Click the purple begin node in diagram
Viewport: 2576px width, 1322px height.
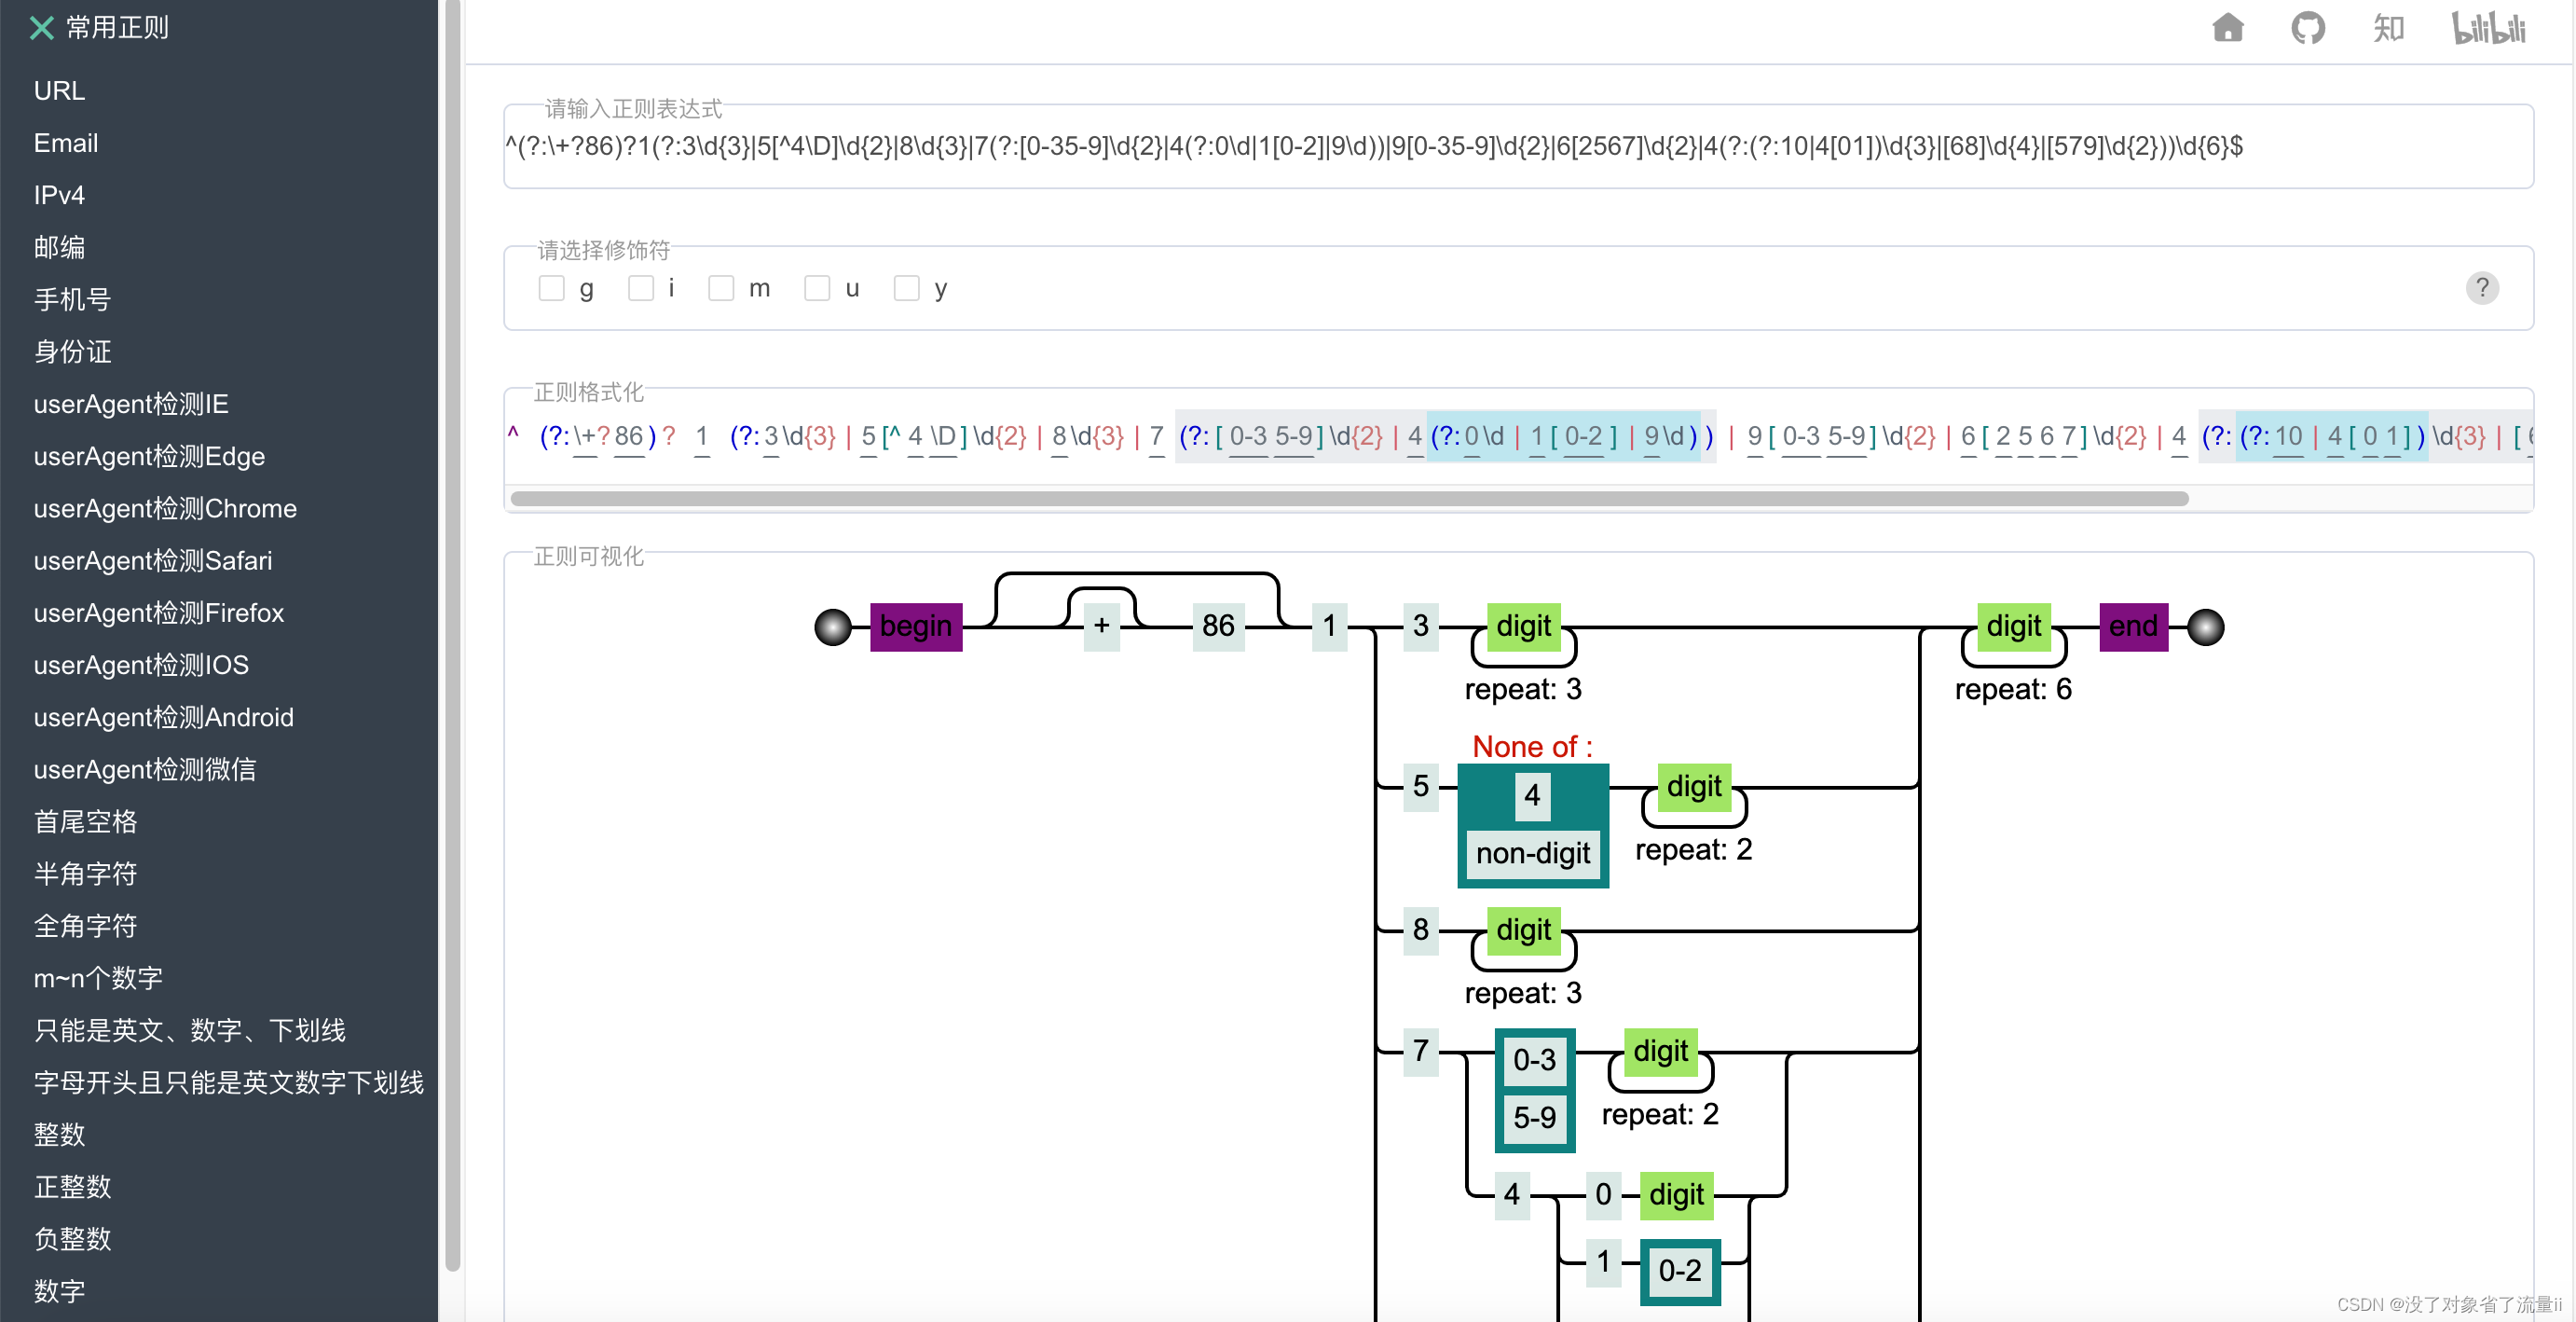[x=915, y=627]
